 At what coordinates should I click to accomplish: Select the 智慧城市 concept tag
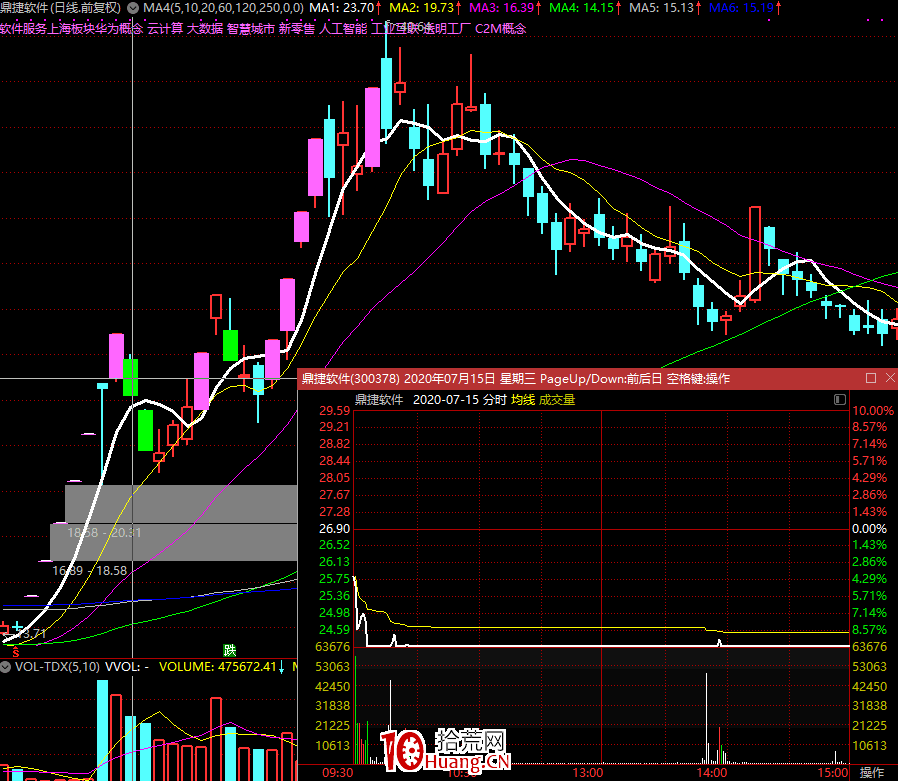pos(251,28)
